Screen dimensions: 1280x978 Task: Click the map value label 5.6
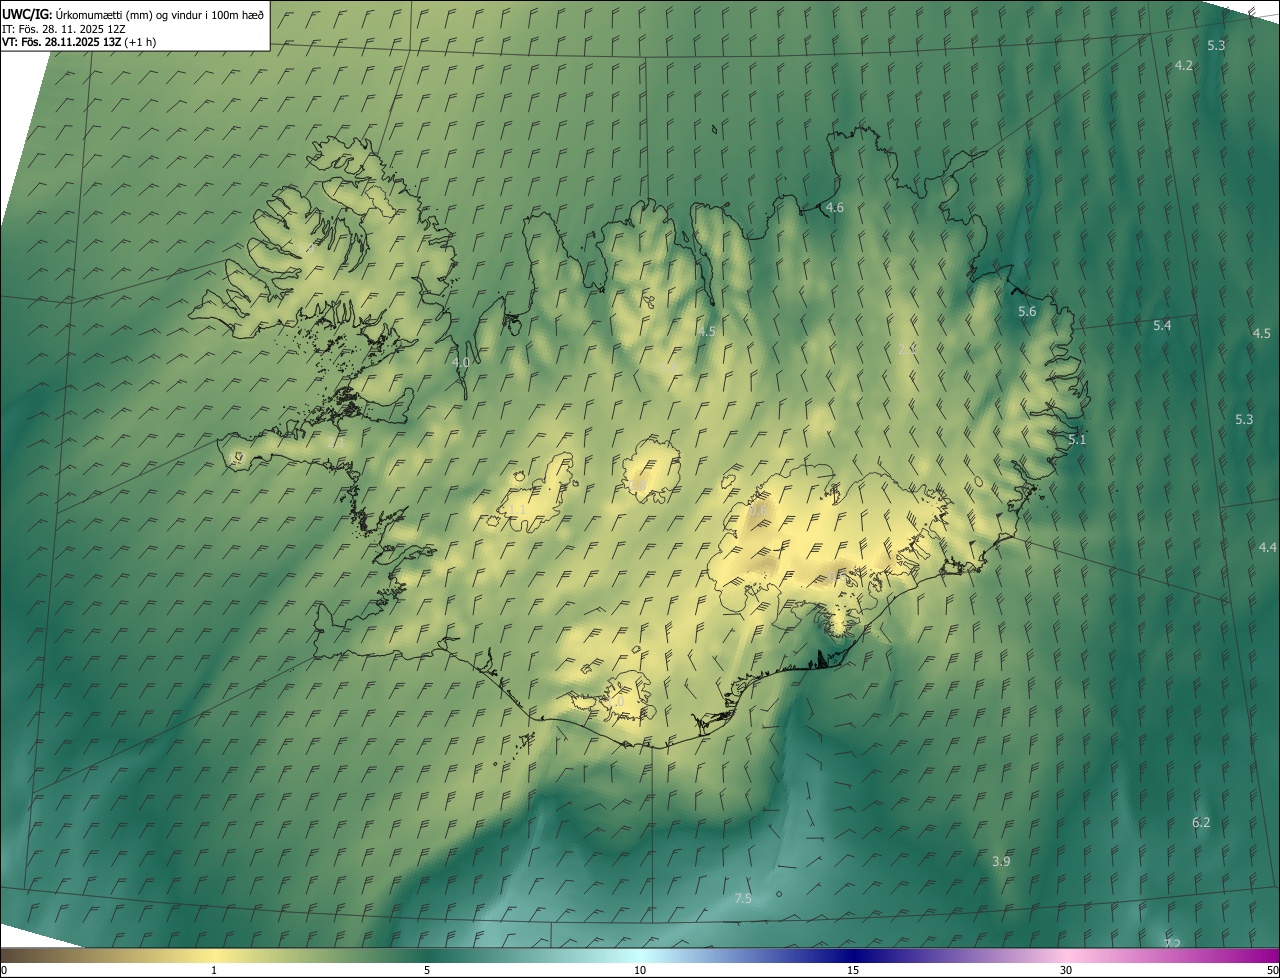1027,312
